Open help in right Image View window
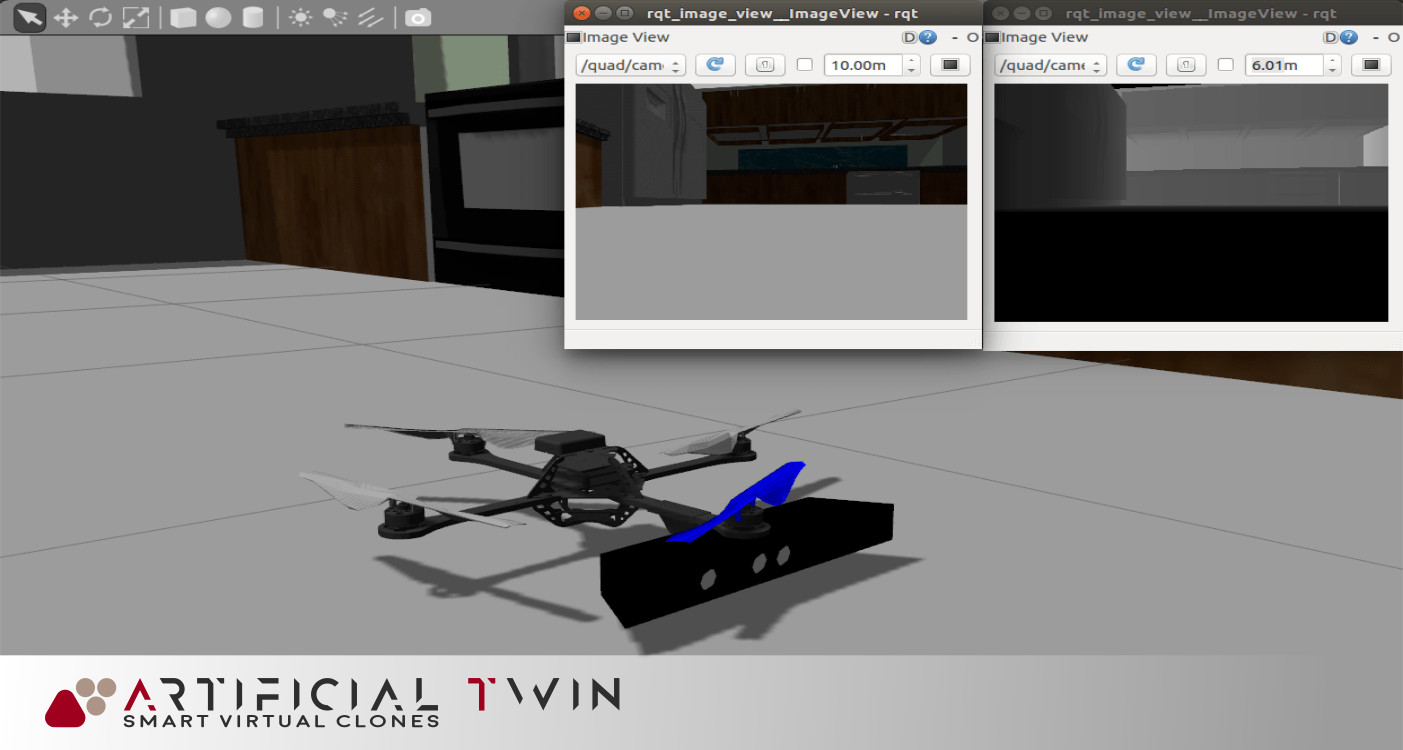This screenshot has height=750, width=1403. [1348, 37]
